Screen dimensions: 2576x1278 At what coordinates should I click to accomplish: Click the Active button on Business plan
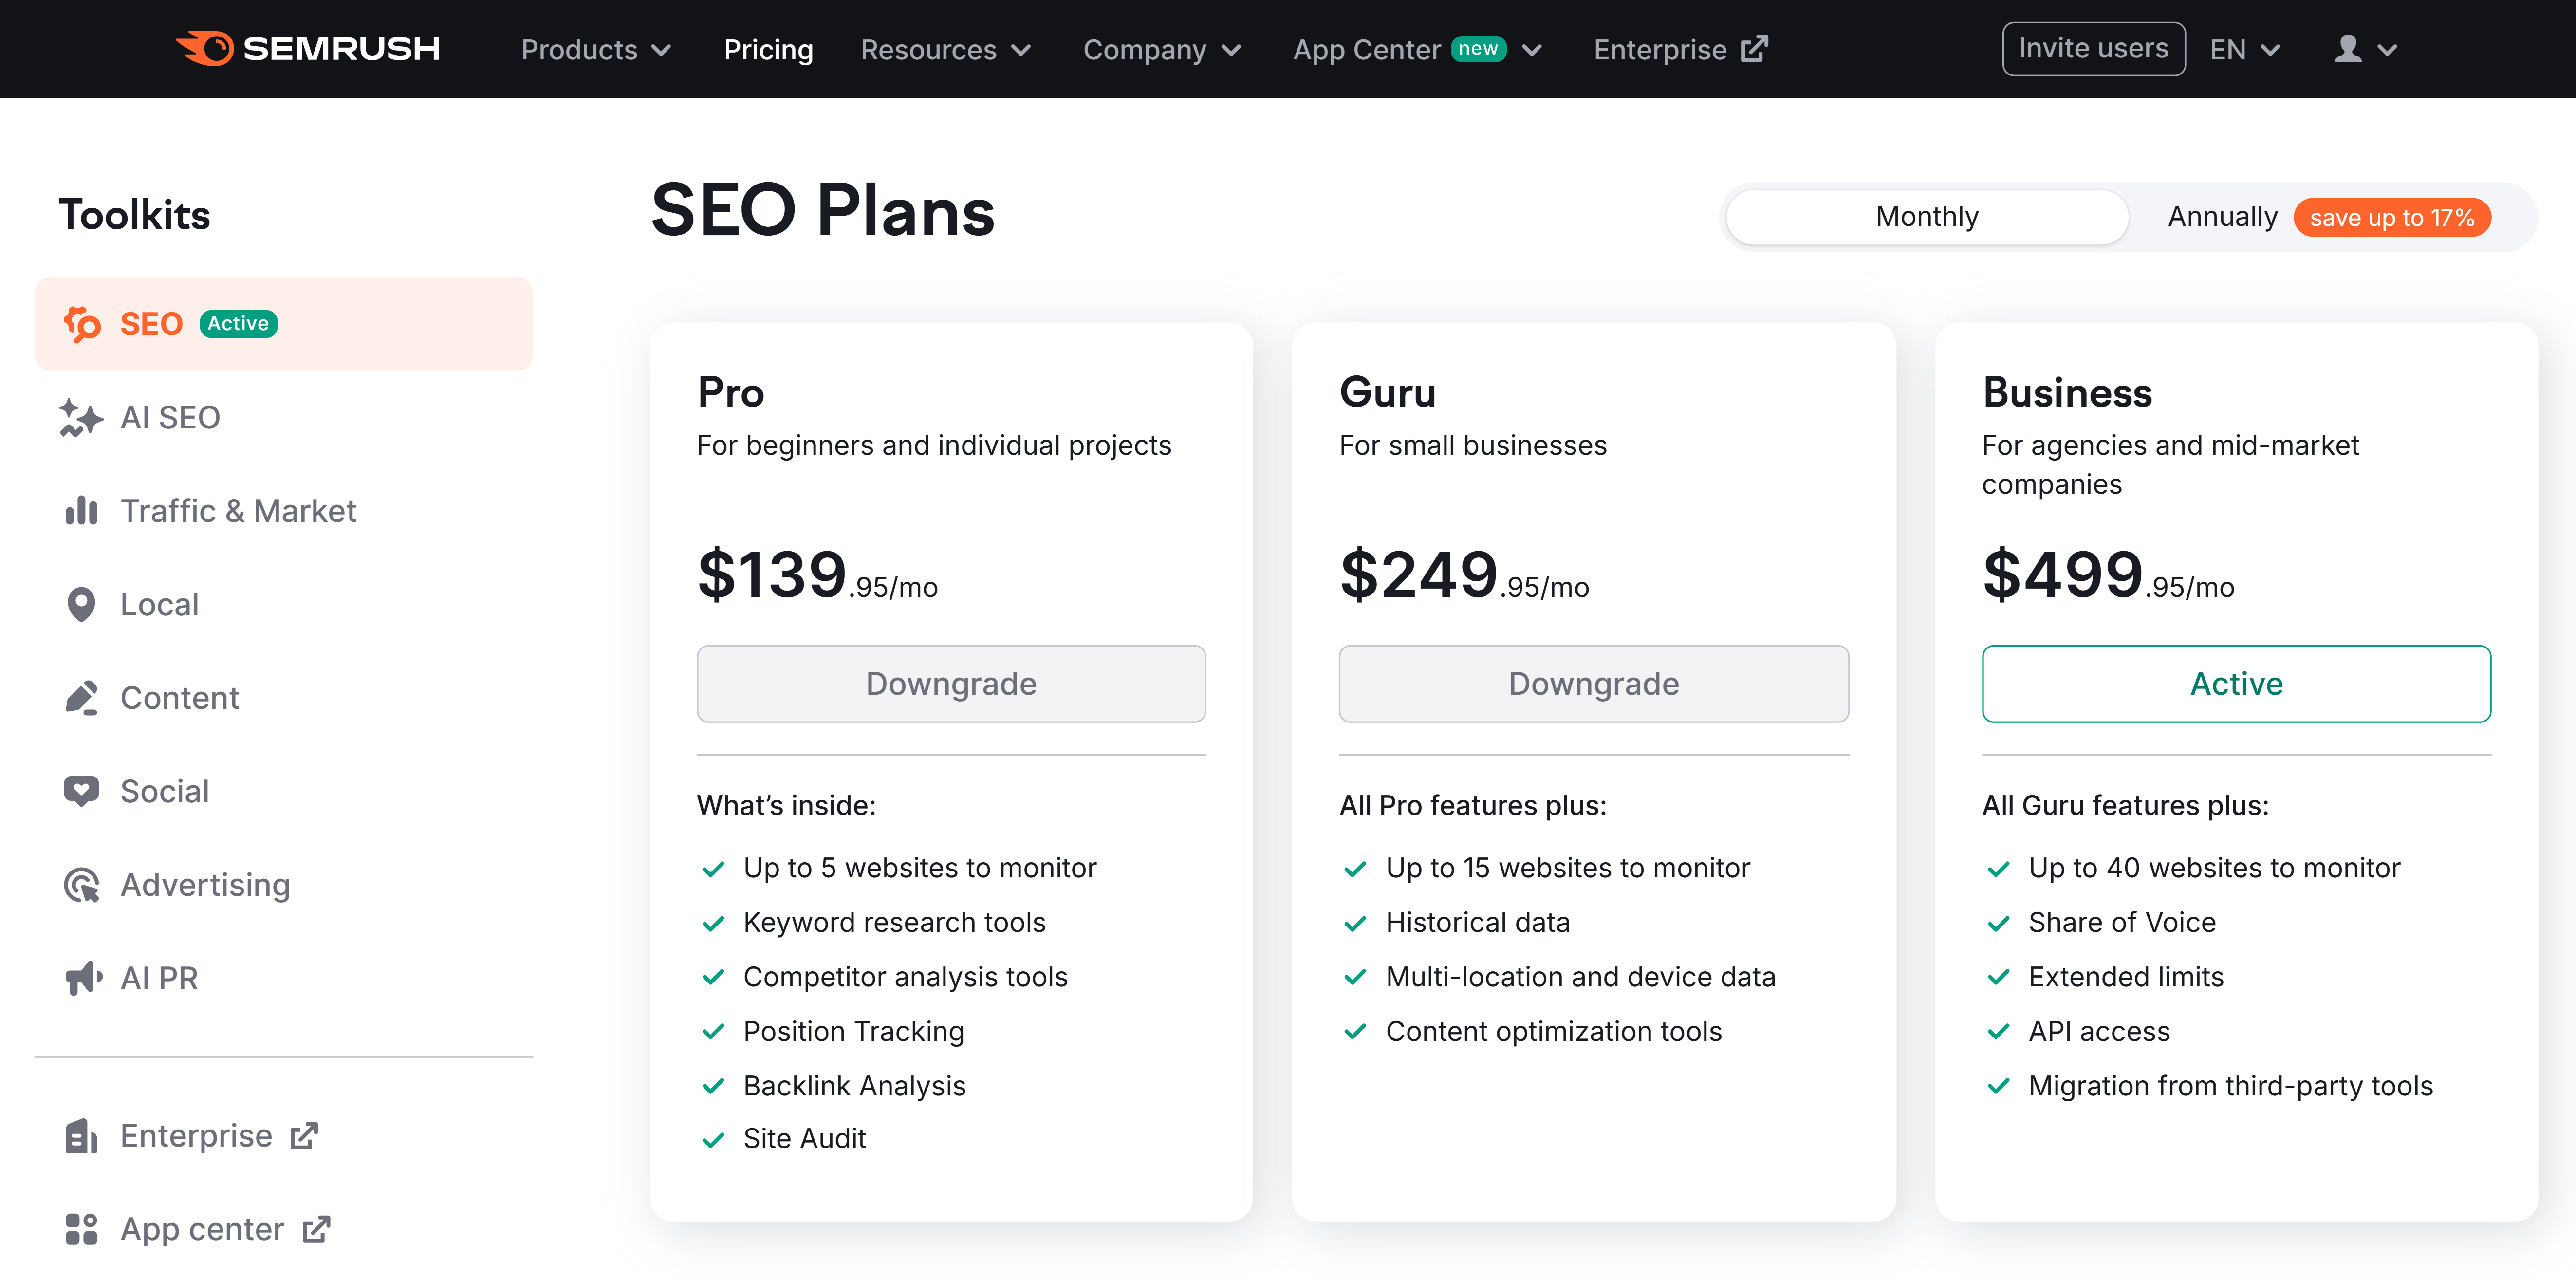(2236, 684)
